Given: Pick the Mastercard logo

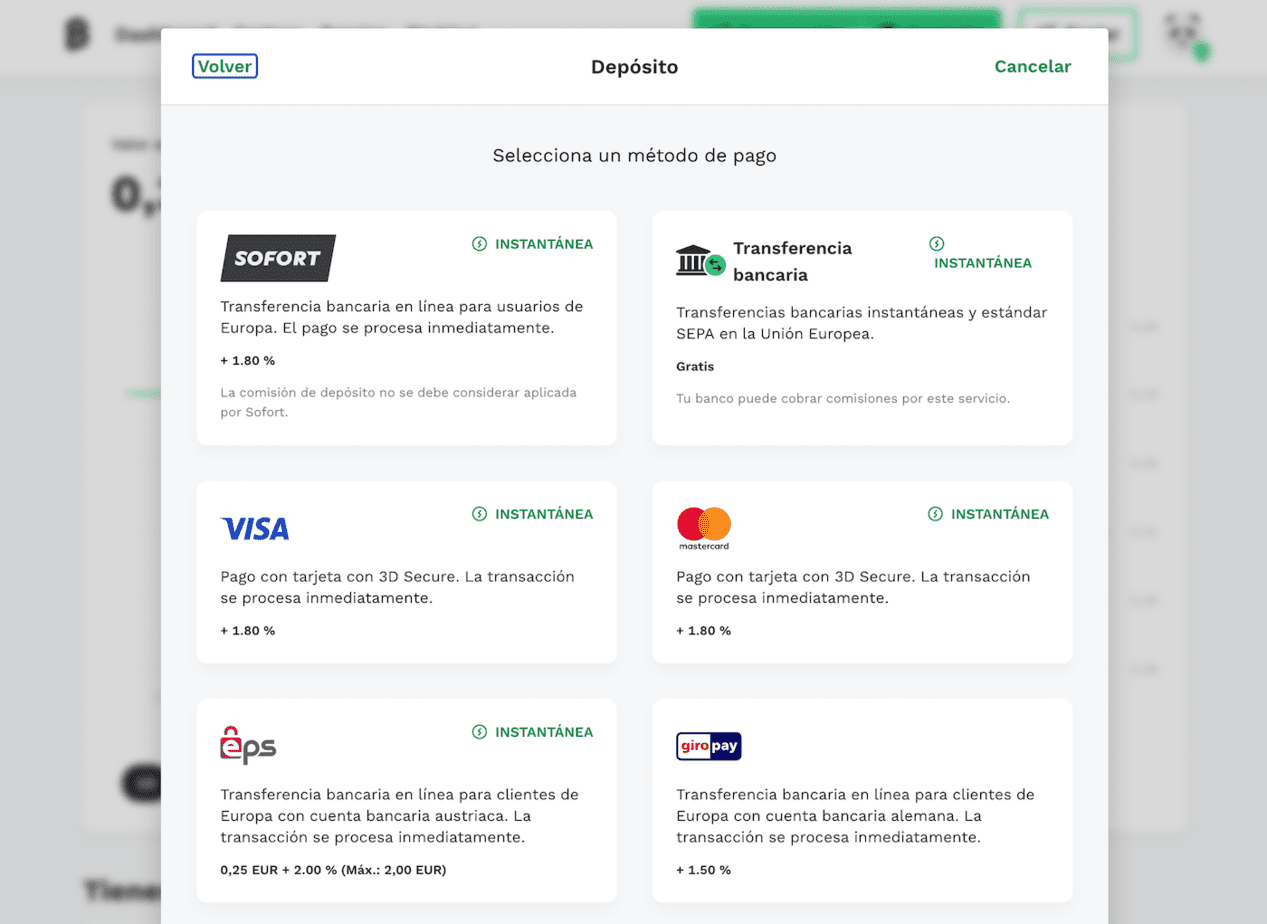Looking at the screenshot, I should (704, 528).
